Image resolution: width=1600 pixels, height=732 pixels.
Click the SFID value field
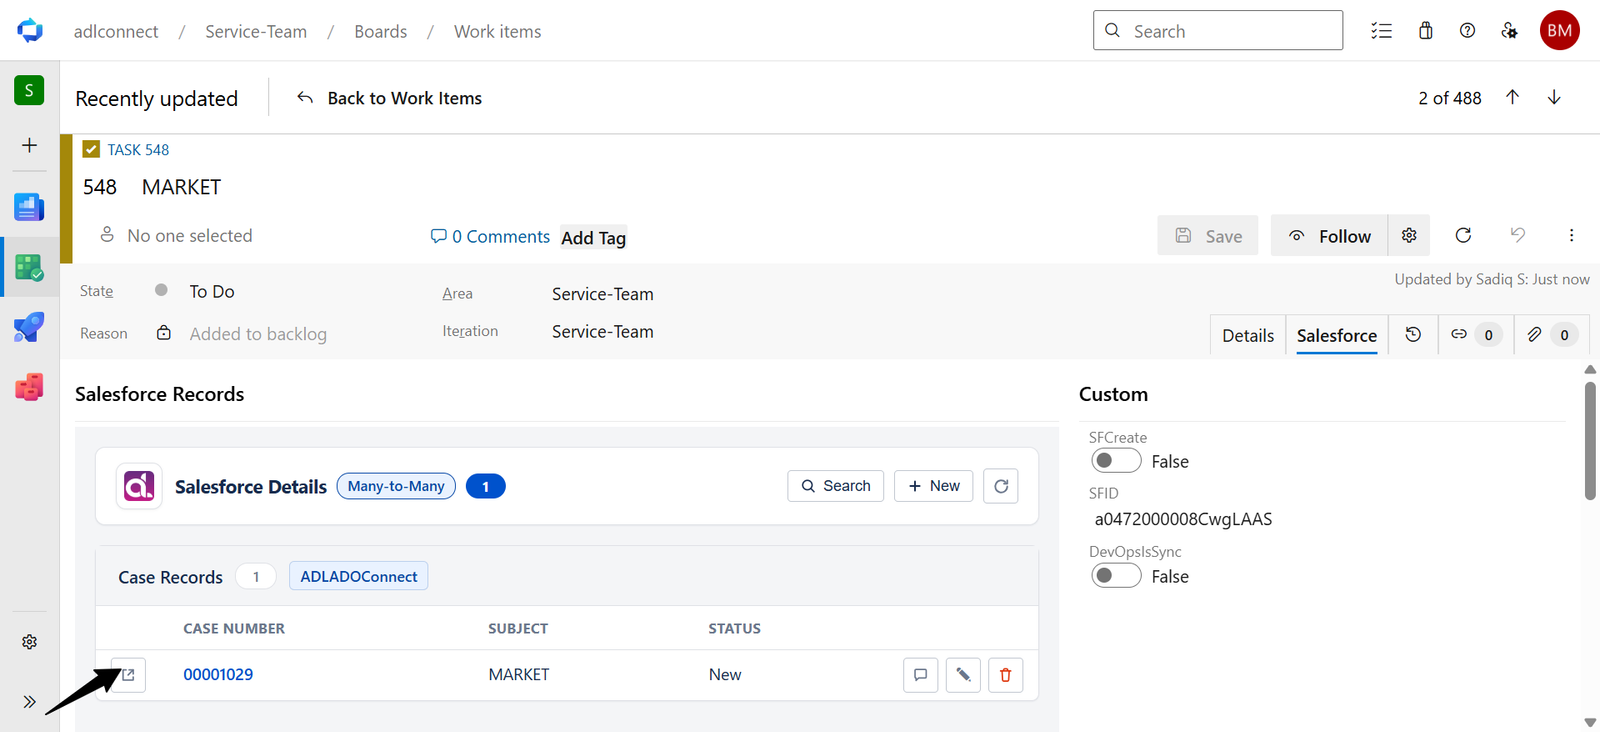(x=1183, y=519)
